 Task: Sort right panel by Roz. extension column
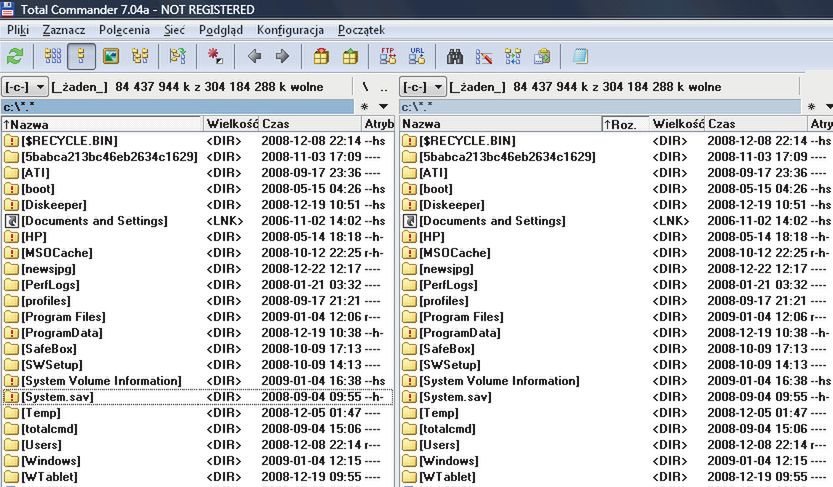(625, 124)
